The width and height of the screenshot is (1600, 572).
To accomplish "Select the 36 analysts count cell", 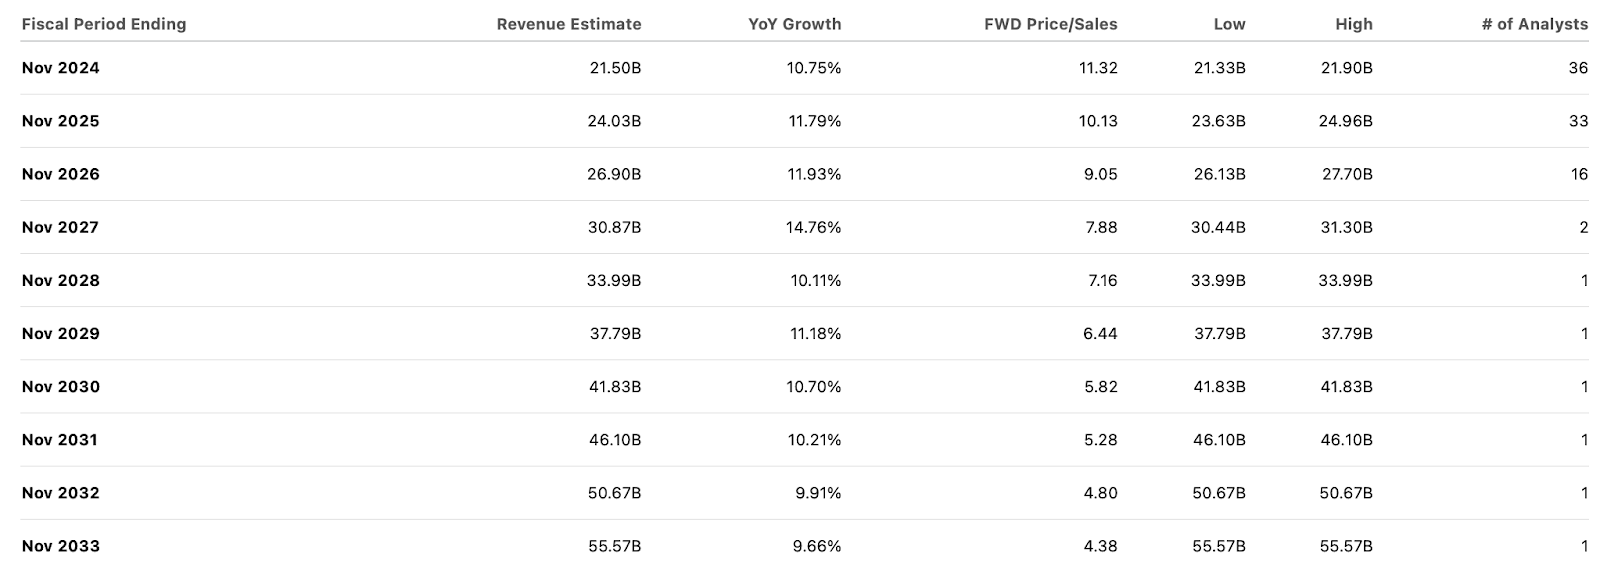I will pyautogui.click(x=1578, y=68).
